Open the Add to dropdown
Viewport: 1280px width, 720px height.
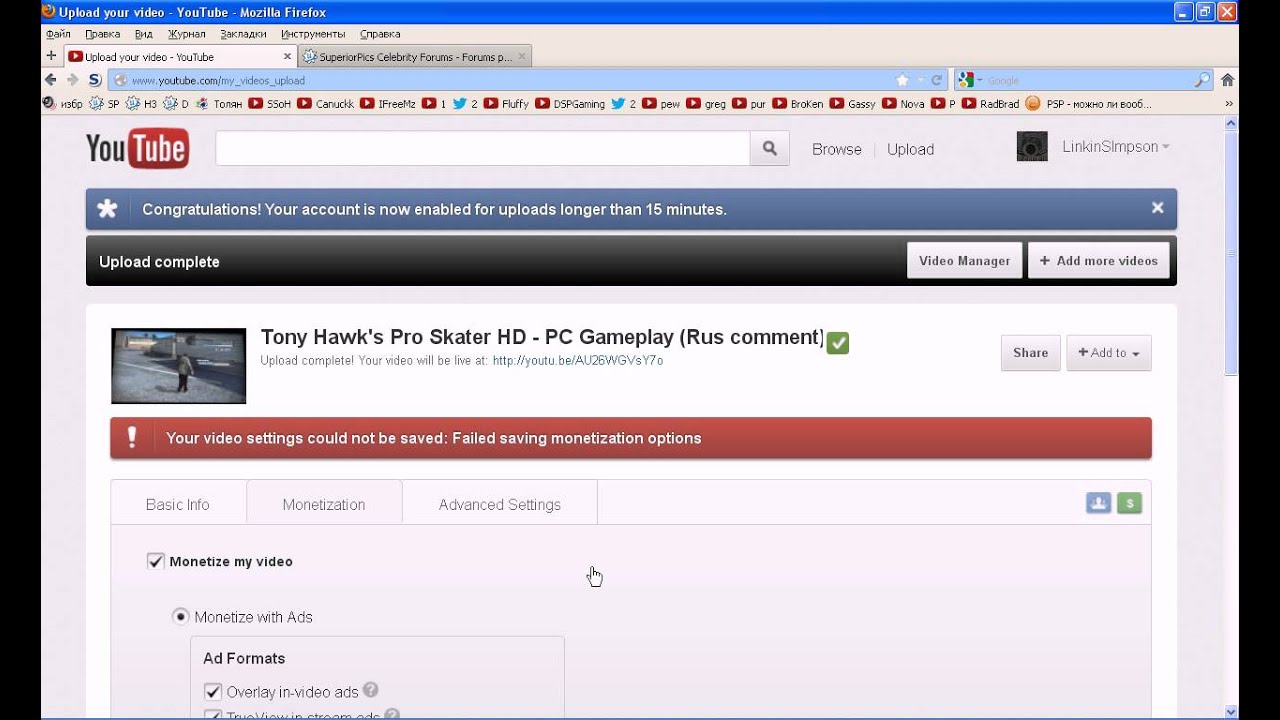(x=1109, y=353)
